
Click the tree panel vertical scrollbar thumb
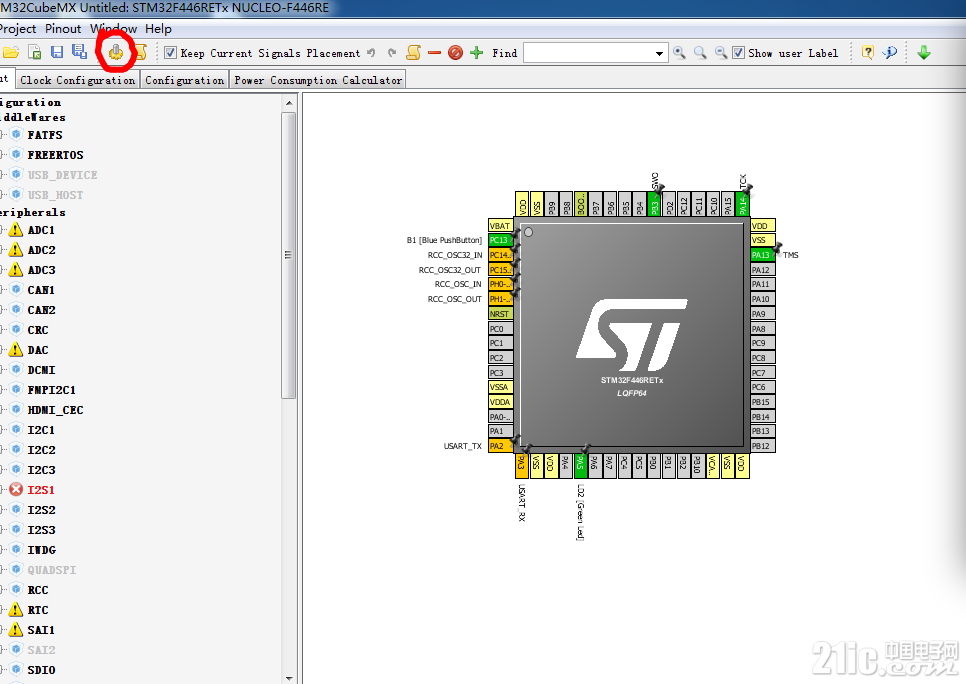coord(288,255)
